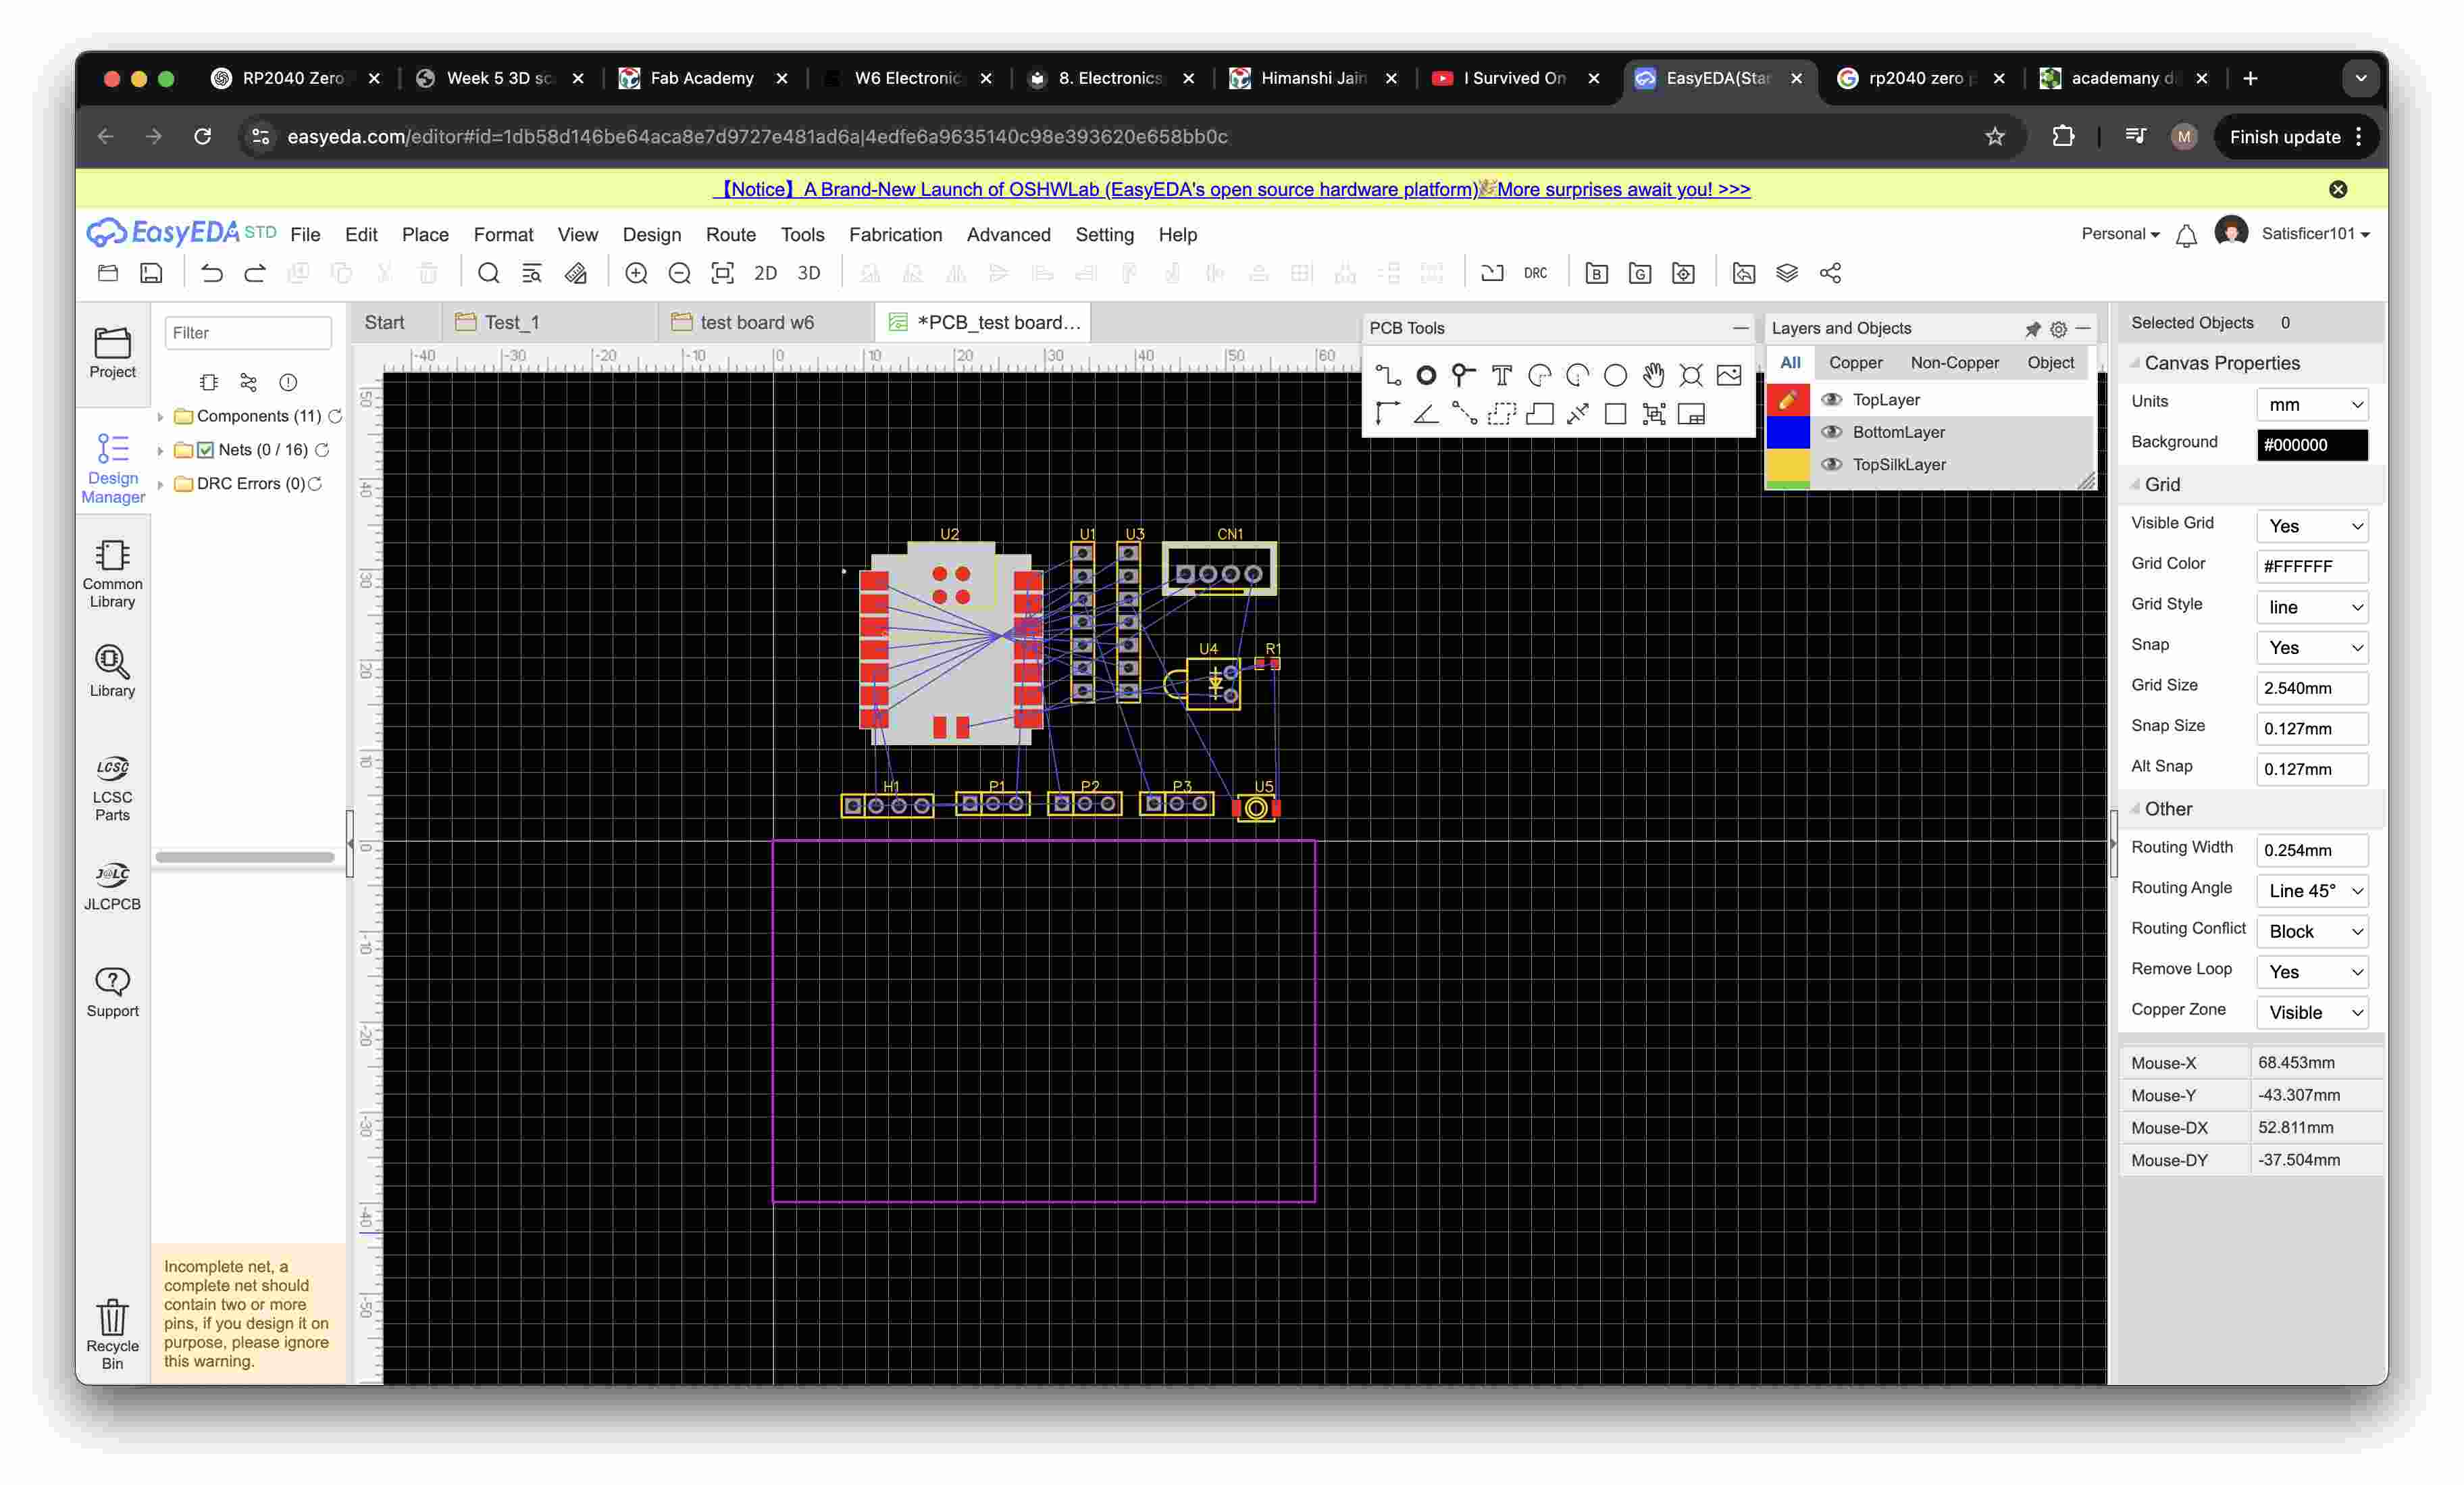The image size is (2464, 1485).
Task: Click the TopLayer red color swatch
Action: 1787,399
